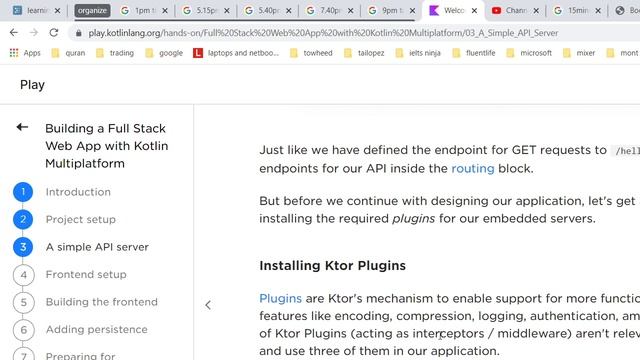Open the tailopez bookmark folder
This screenshot has width=640, height=360.
pos(364,53)
